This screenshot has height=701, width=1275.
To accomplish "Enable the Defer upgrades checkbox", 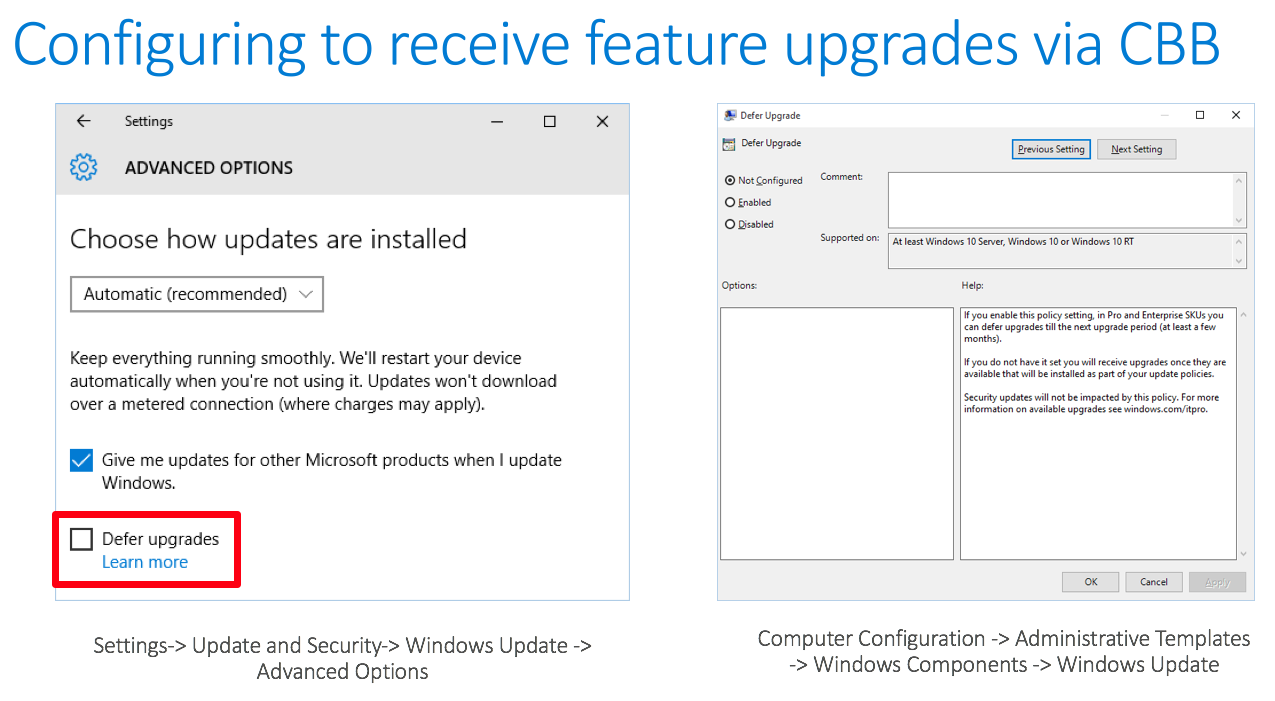I will pos(82,540).
